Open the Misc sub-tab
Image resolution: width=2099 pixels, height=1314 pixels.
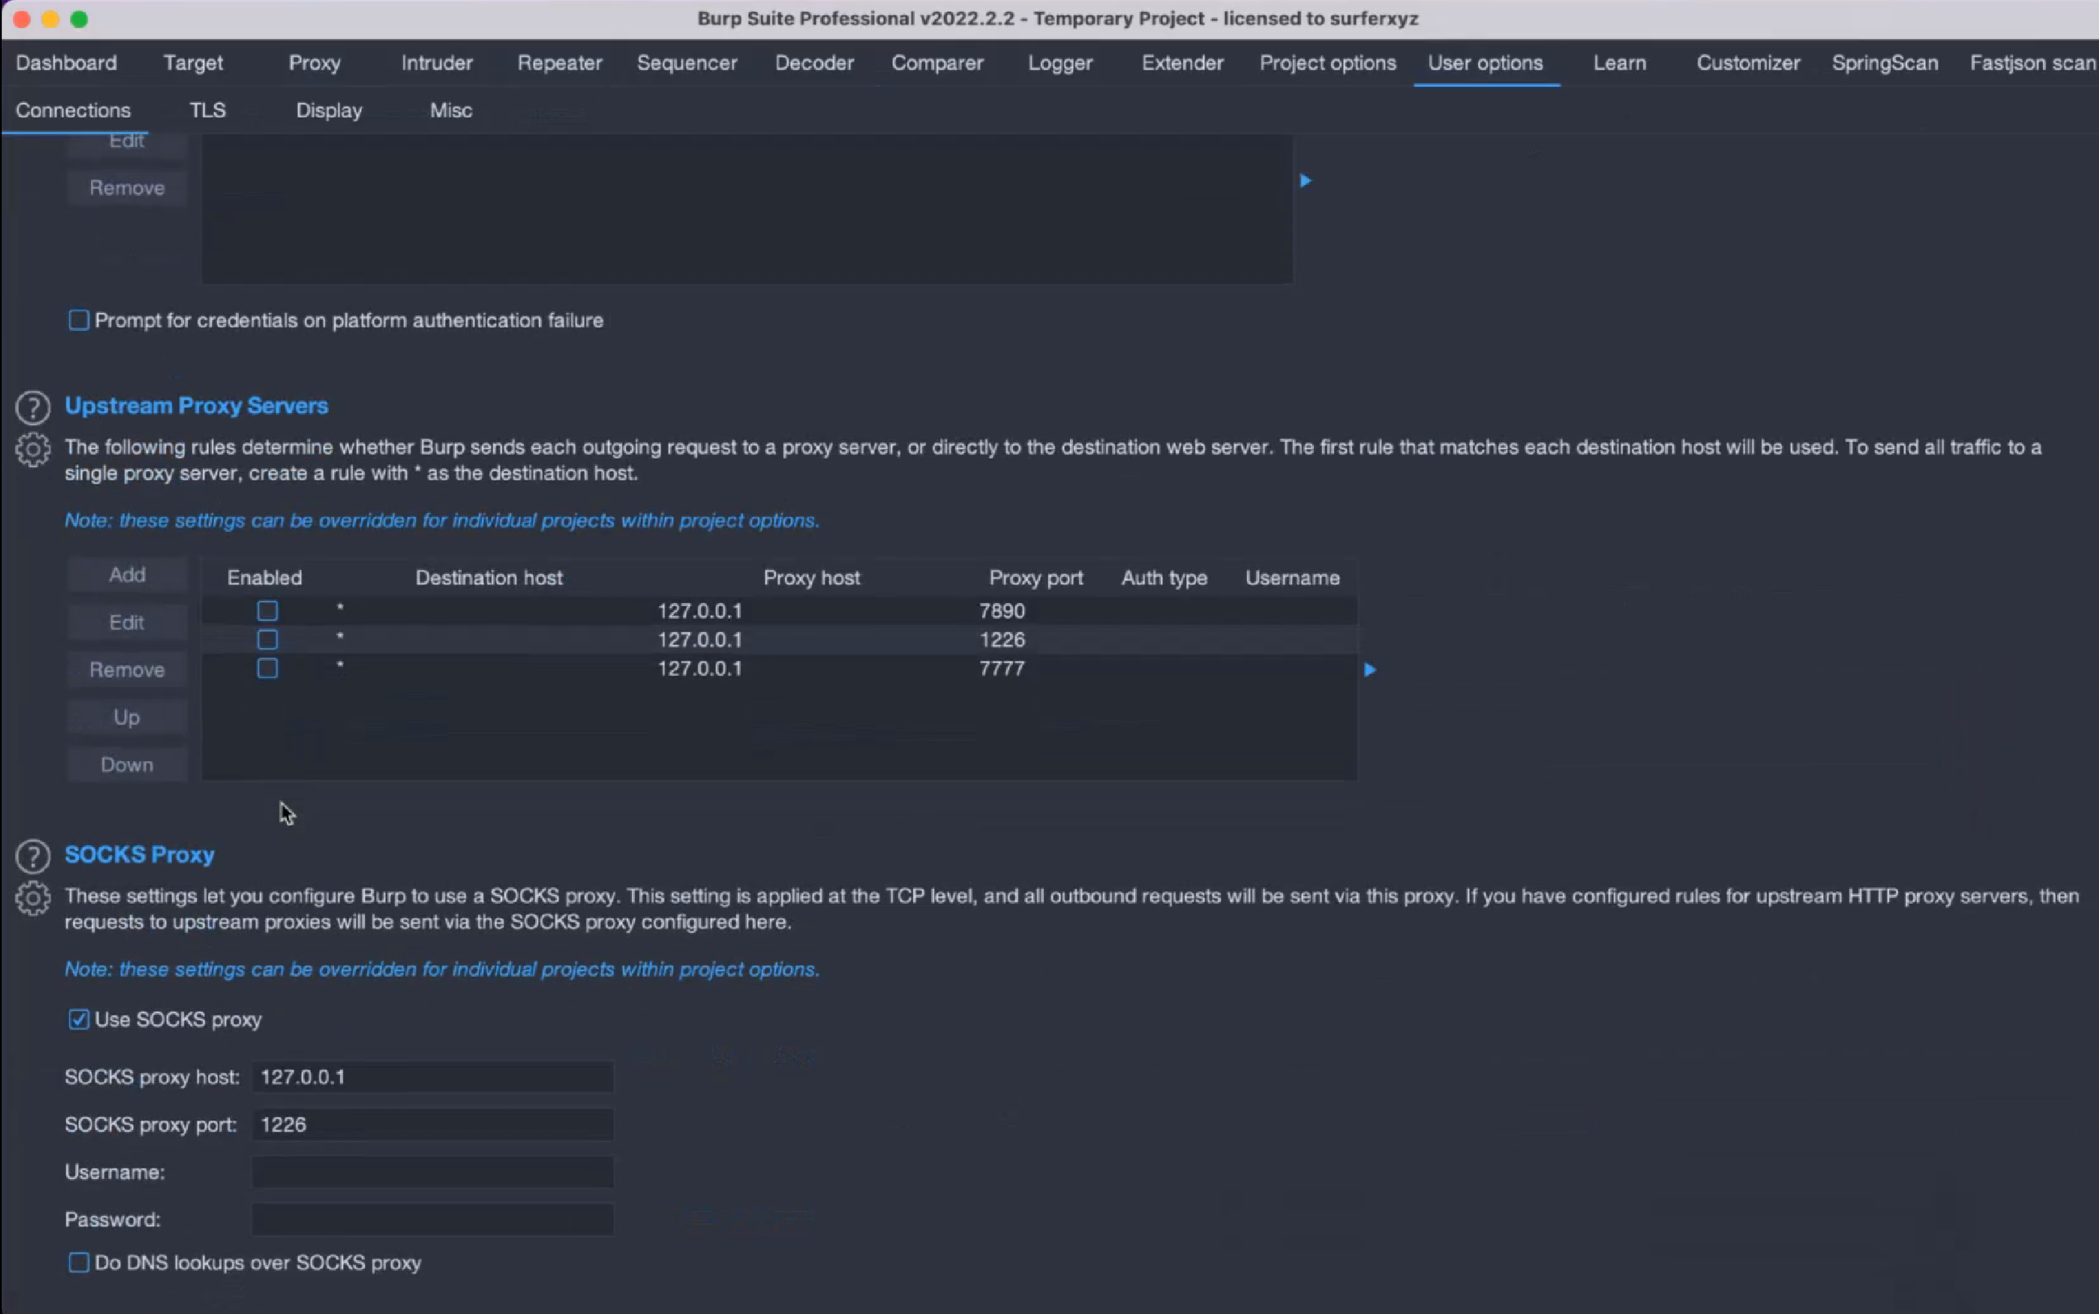[x=451, y=110]
